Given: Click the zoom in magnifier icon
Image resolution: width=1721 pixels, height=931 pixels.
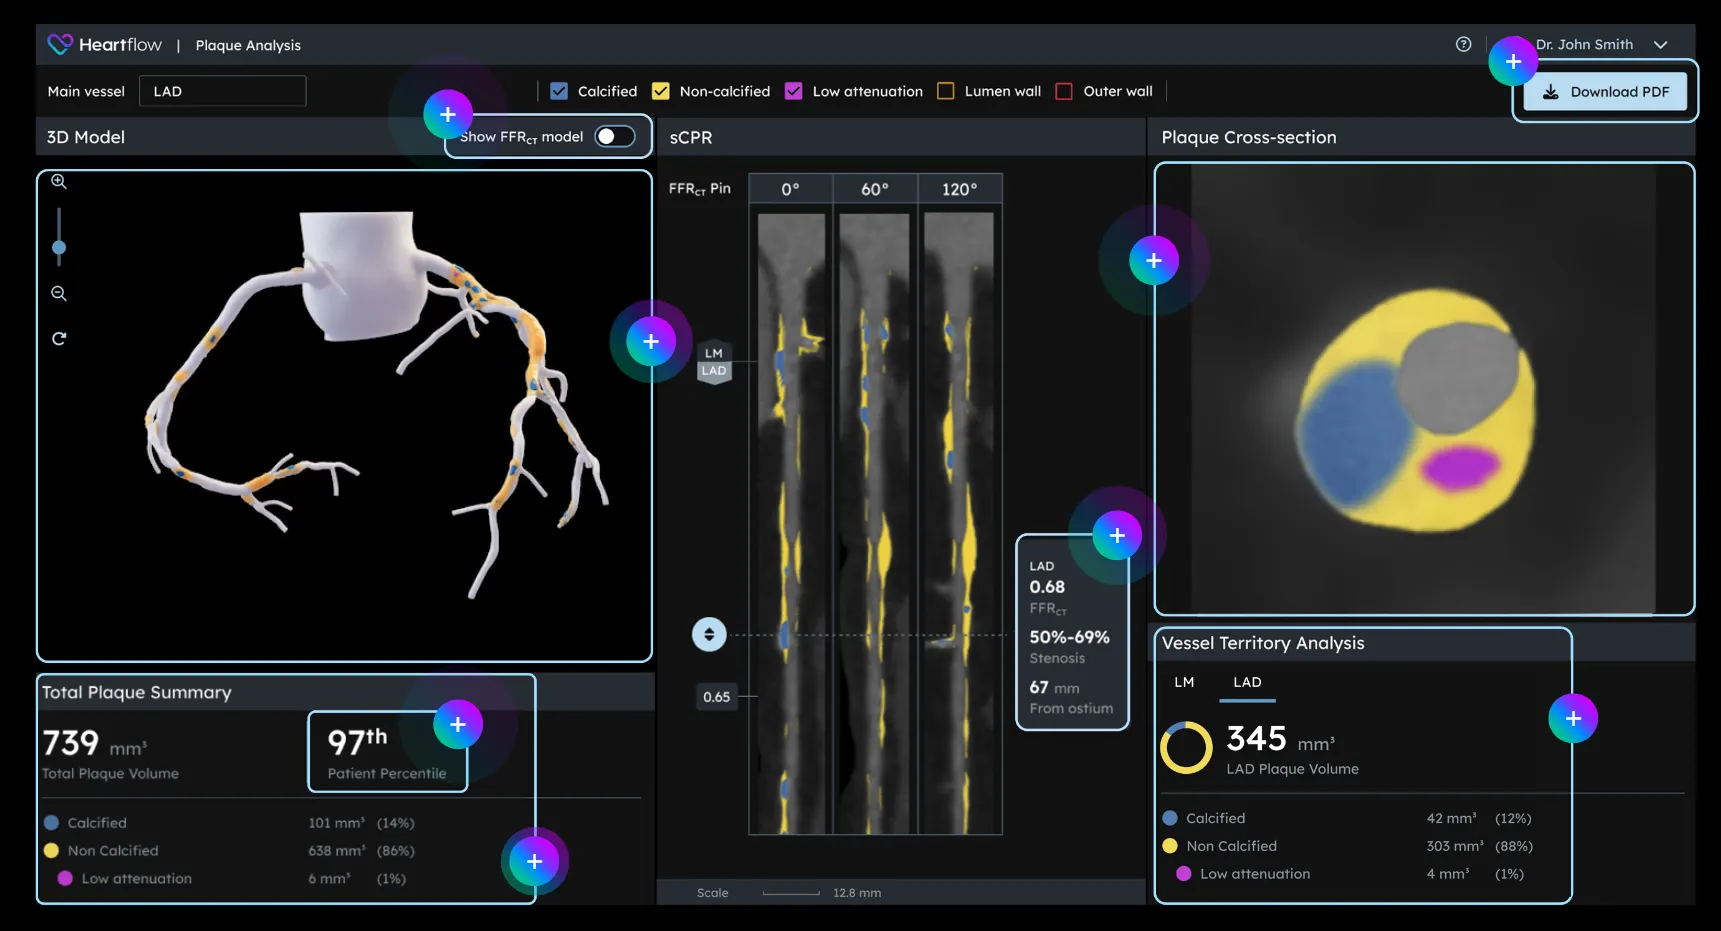Looking at the screenshot, I should pos(59,182).
